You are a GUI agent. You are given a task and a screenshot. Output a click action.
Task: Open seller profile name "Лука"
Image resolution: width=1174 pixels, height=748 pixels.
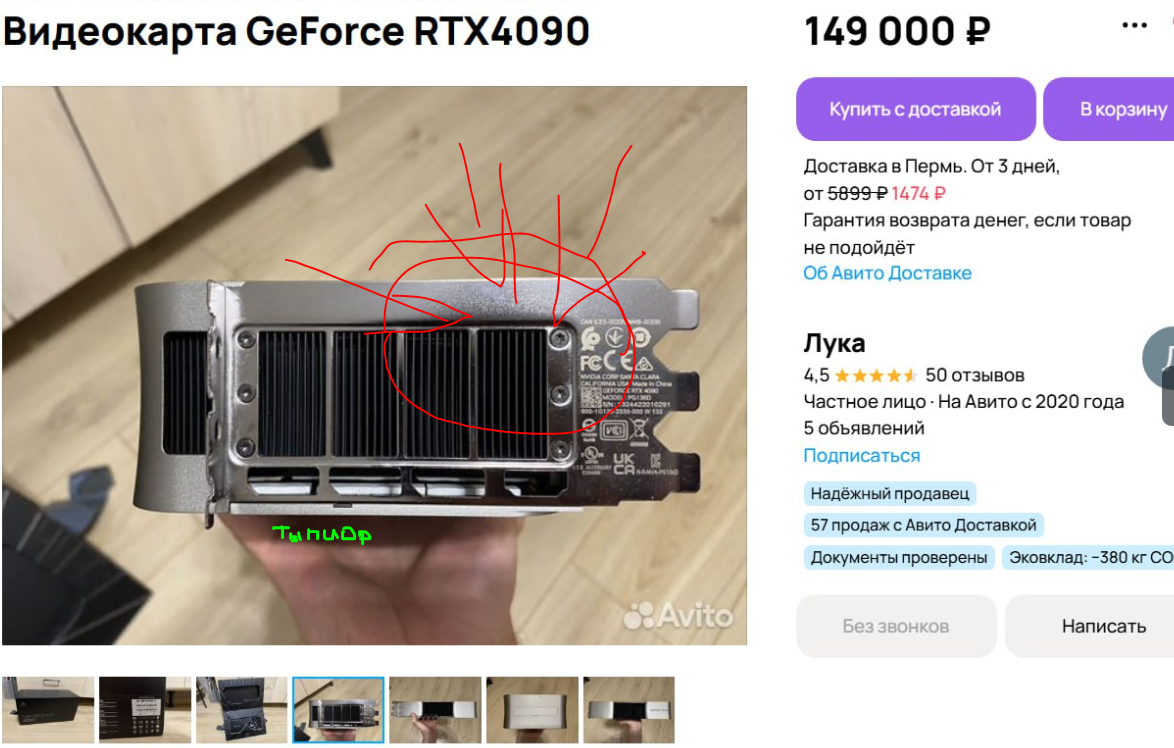(834, 343)
